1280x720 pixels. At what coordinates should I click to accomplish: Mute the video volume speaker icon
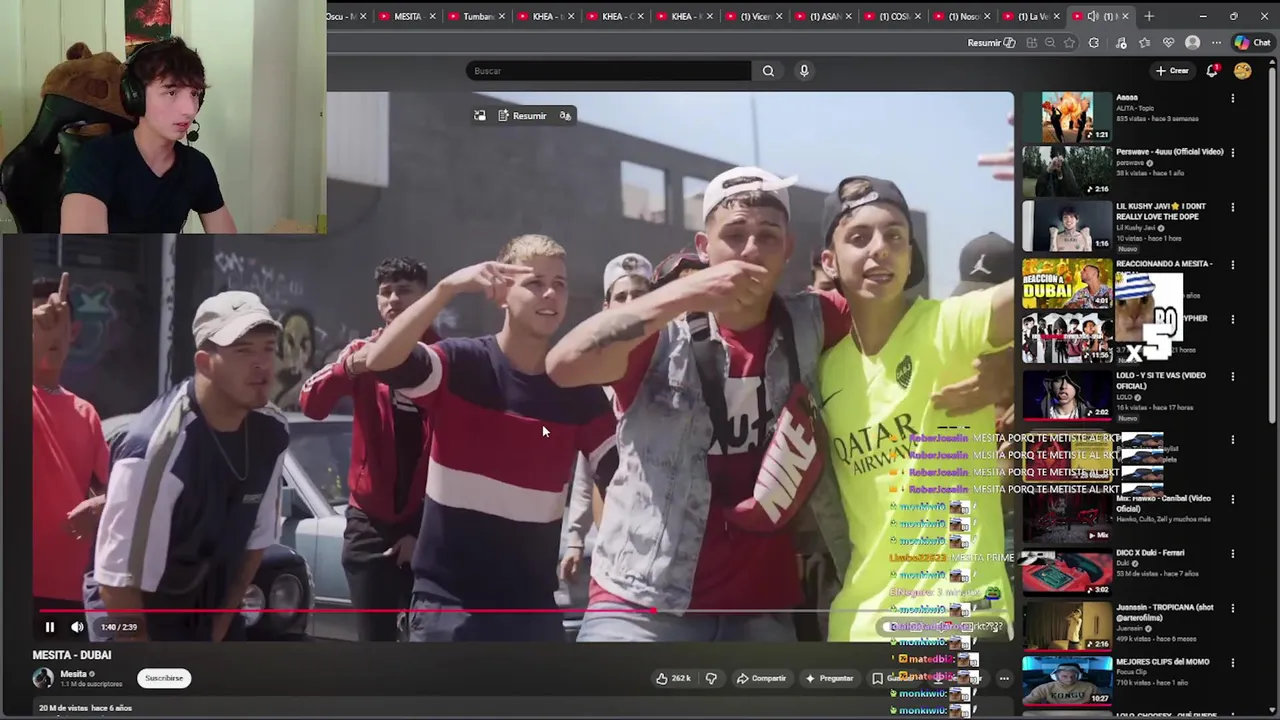[77, 627]
